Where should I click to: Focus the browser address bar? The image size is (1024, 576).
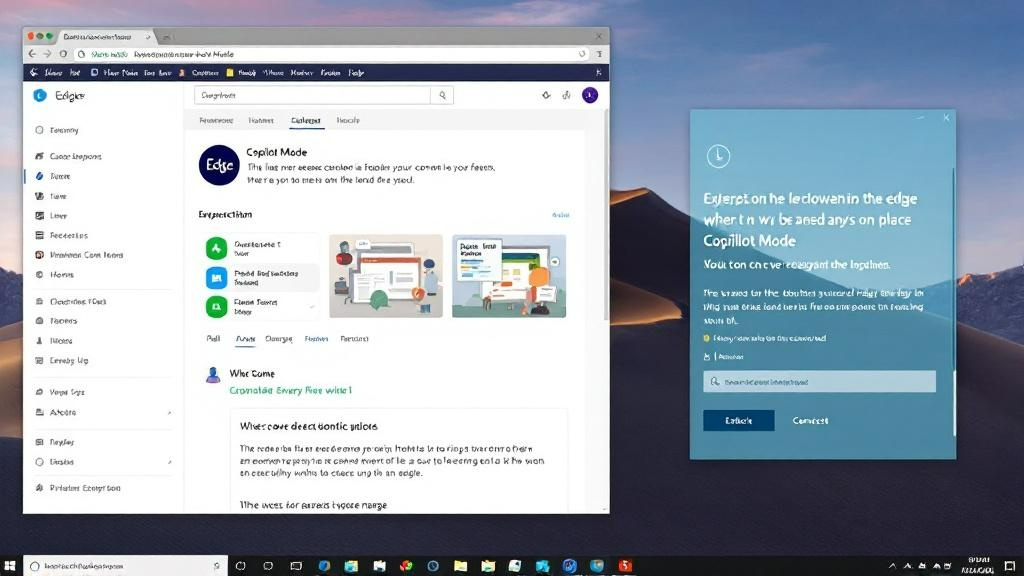[x=331, y=54]
